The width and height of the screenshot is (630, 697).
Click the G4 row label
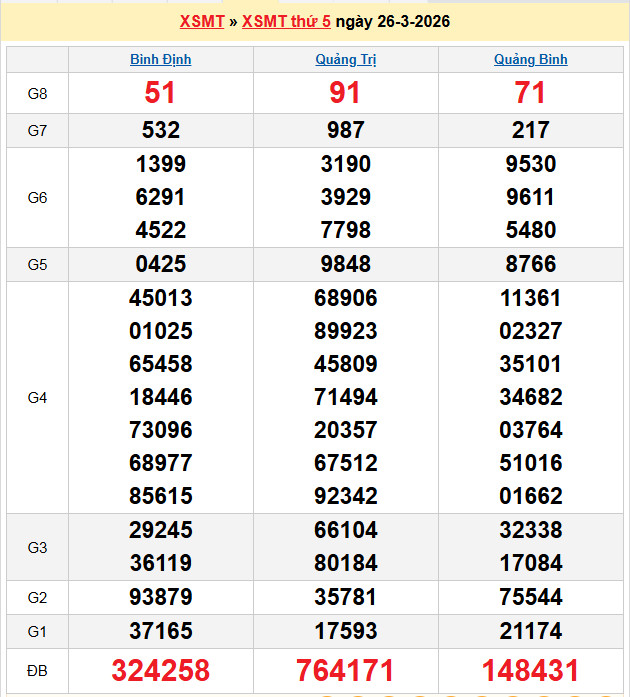(37, 397)
